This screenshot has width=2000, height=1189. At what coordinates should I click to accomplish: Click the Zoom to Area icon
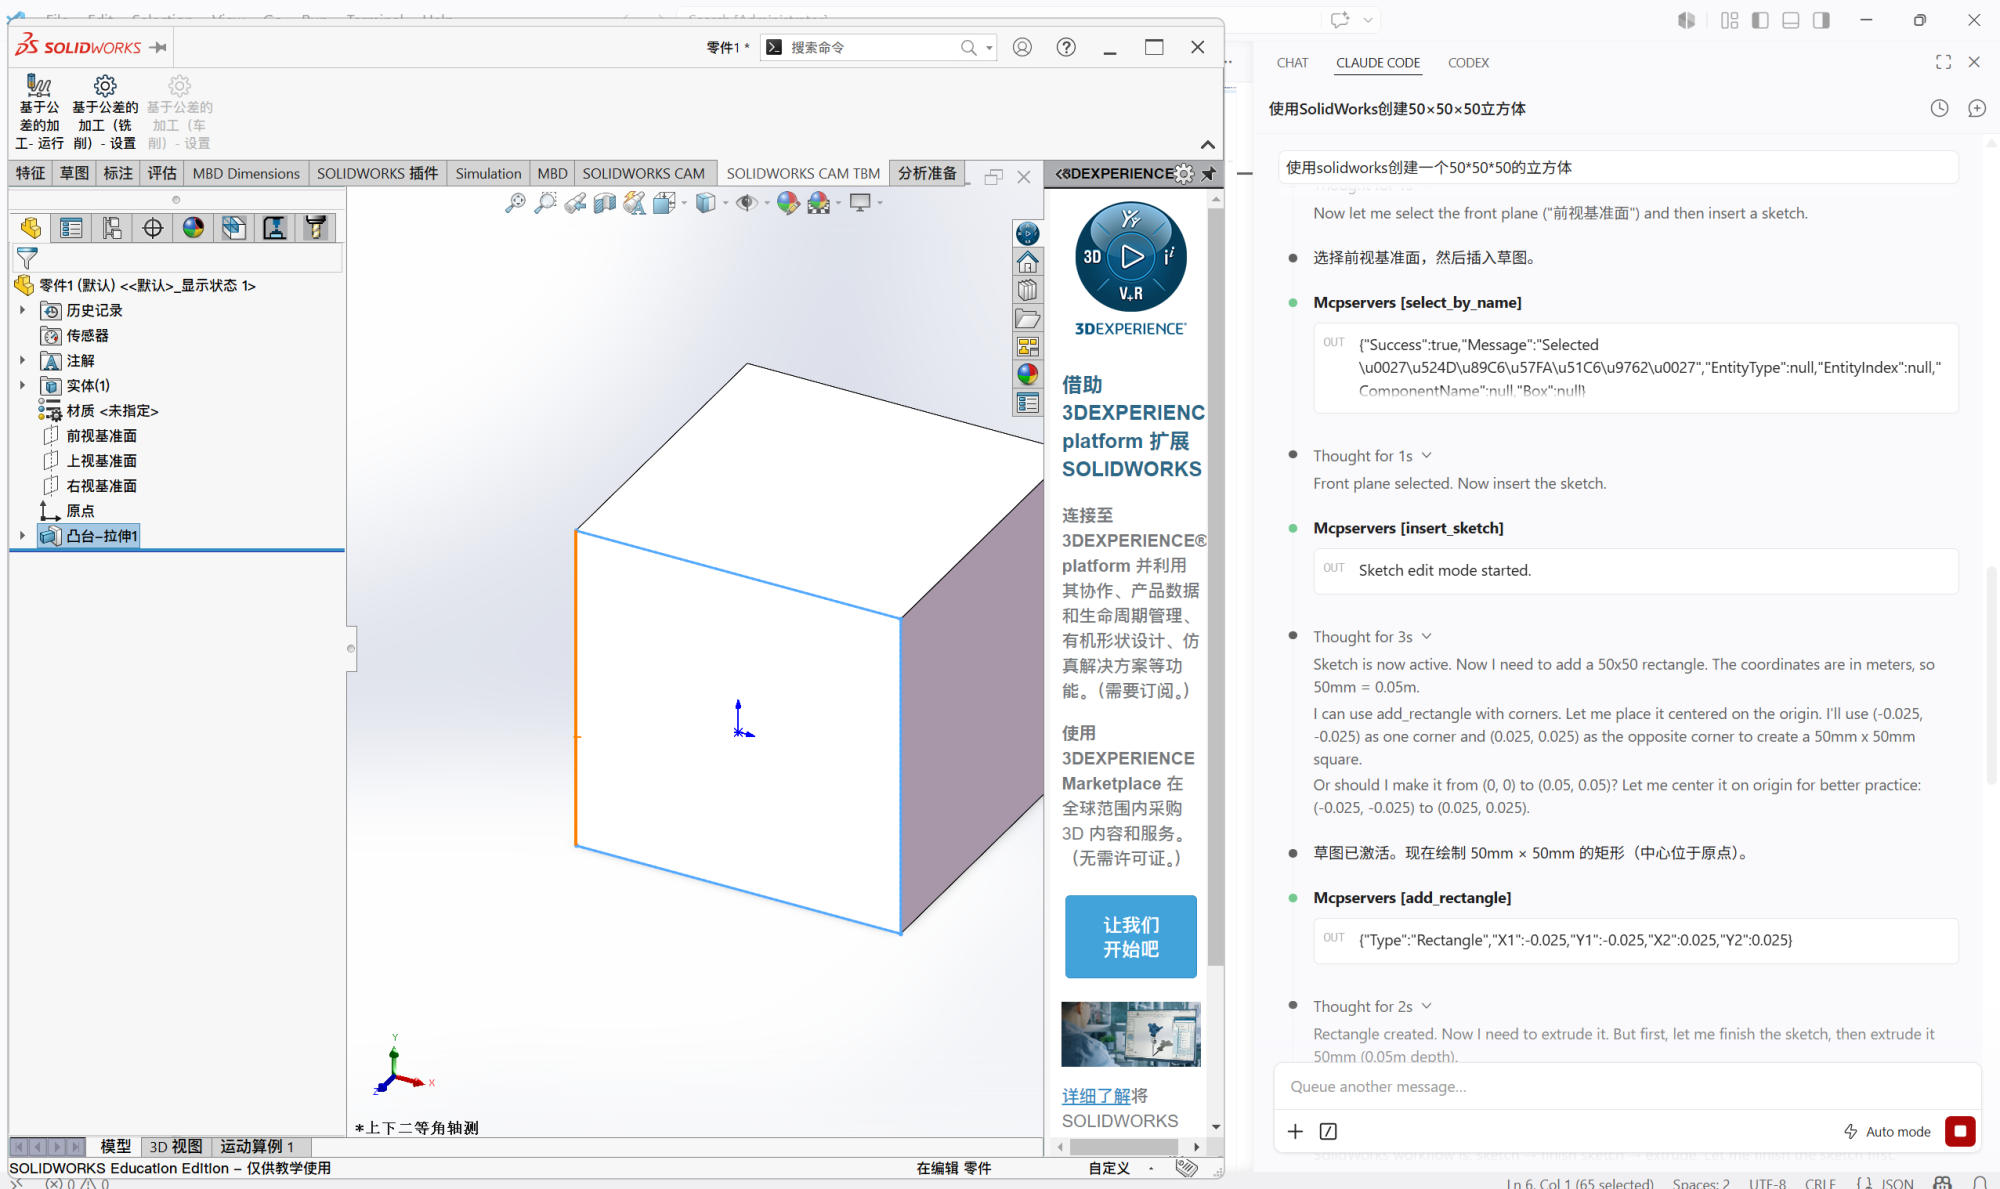click(x=545, y=203)
